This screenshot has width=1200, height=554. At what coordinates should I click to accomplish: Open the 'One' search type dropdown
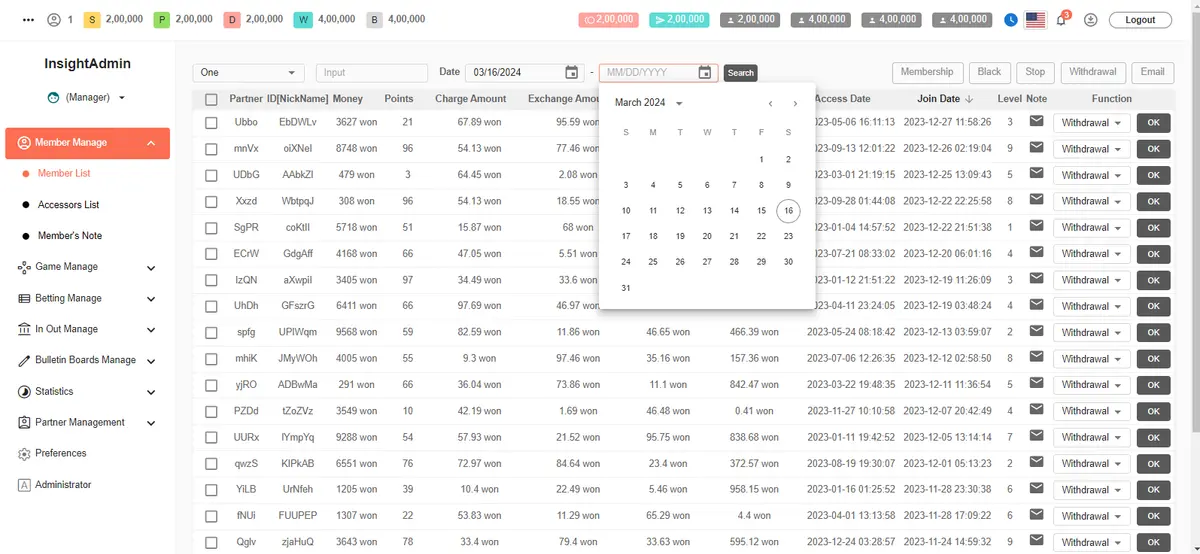(248, 73)
